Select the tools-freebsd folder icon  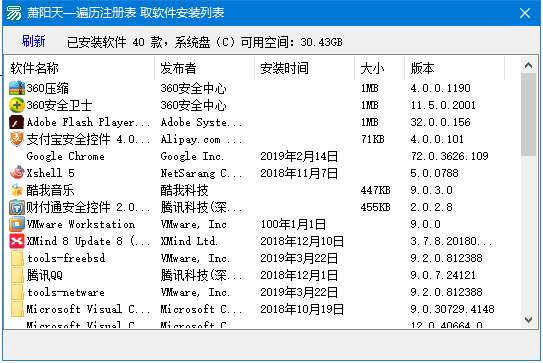click(x=17, y=258)
